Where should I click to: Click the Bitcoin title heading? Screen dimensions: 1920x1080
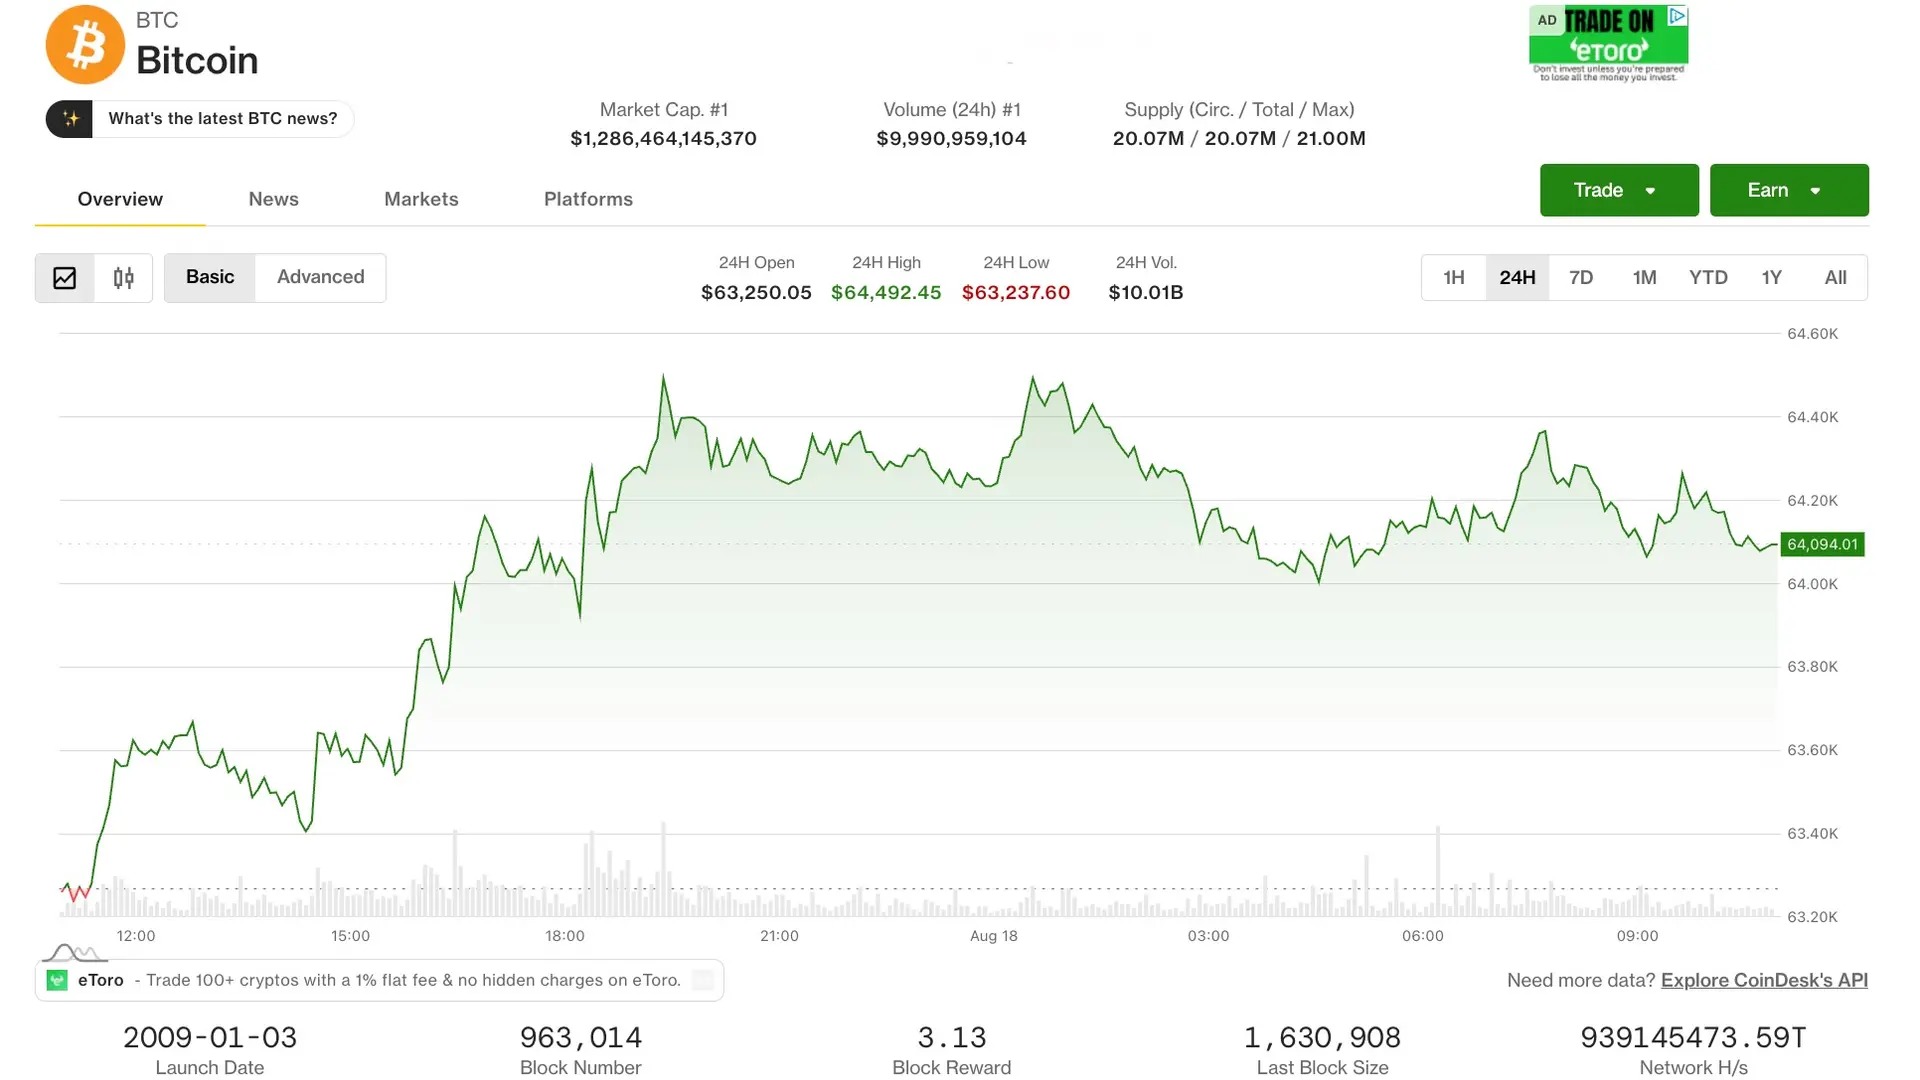[x=197, y=61]
